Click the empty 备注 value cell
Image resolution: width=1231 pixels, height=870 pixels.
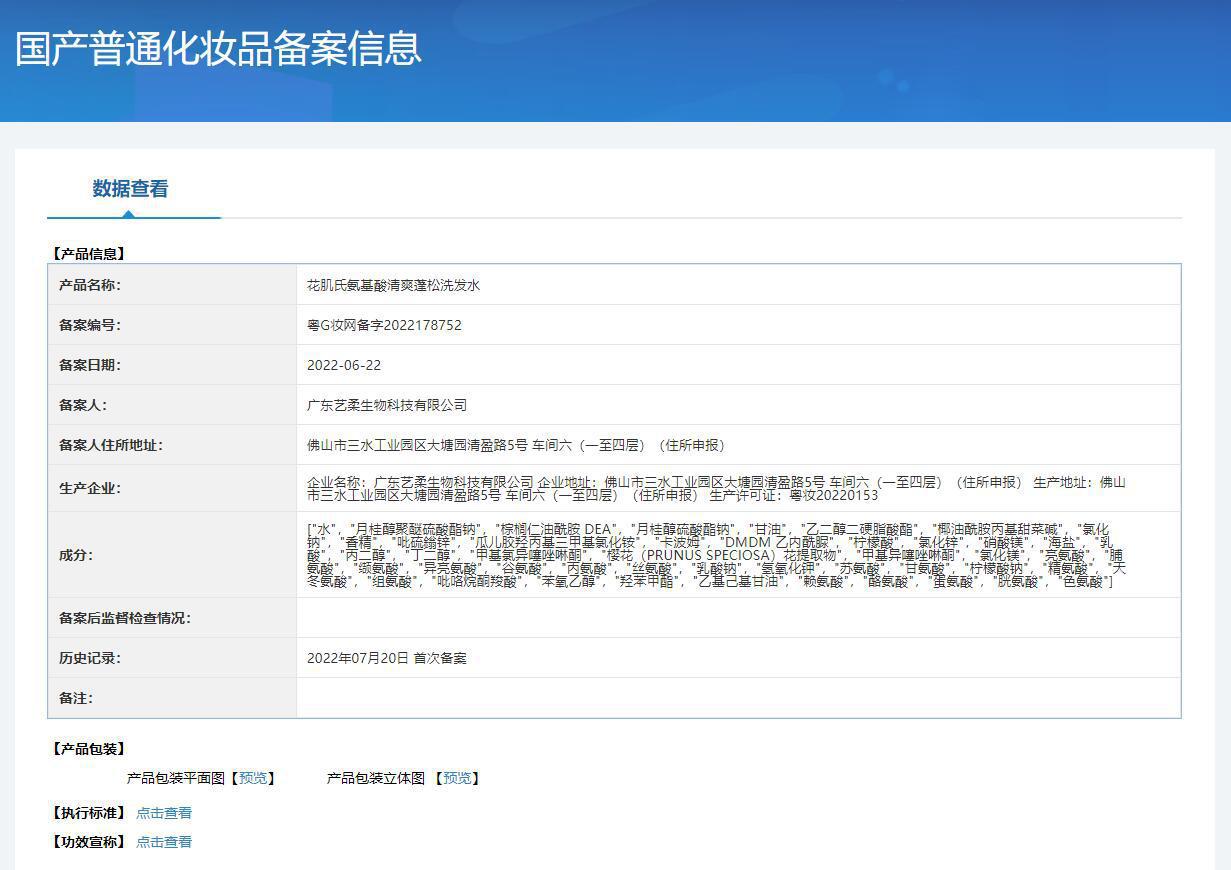click(x=737, y=698)
